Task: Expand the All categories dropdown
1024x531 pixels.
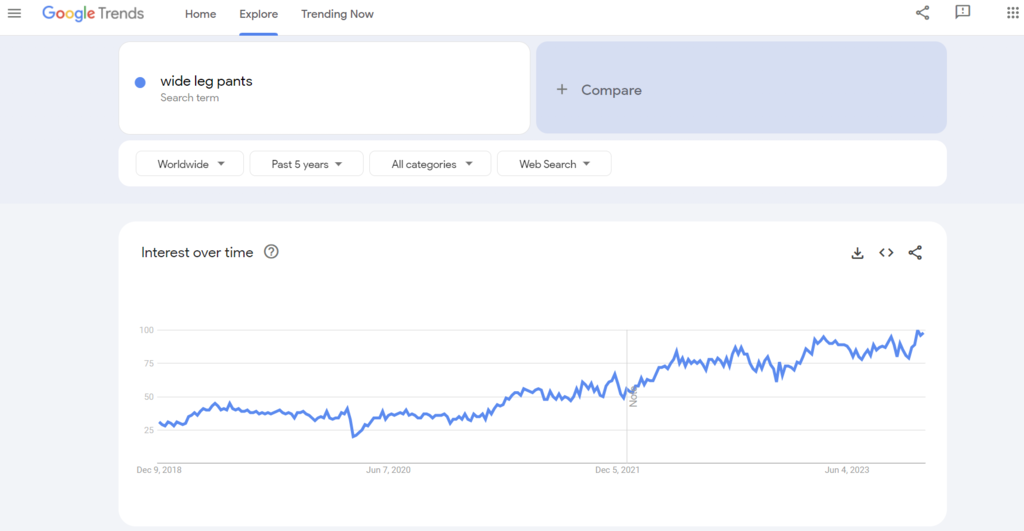Action: pos(430,164)
